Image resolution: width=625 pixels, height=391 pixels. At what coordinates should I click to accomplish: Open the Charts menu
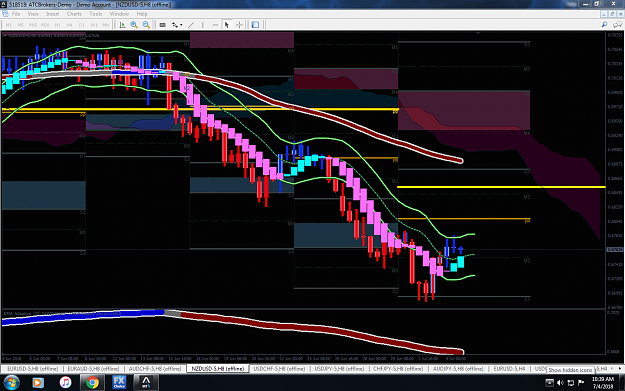pyautogui.click(x=74, y=14)
